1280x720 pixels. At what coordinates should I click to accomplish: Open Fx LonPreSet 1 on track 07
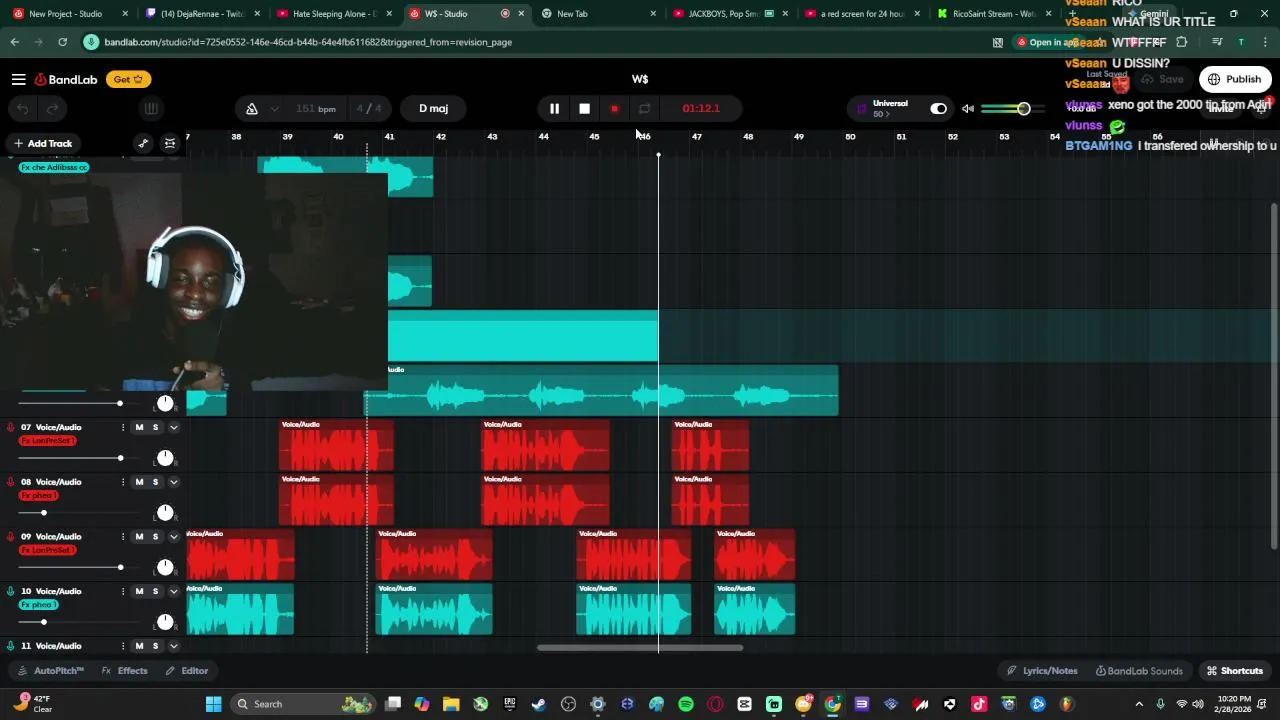pos(47,441)
